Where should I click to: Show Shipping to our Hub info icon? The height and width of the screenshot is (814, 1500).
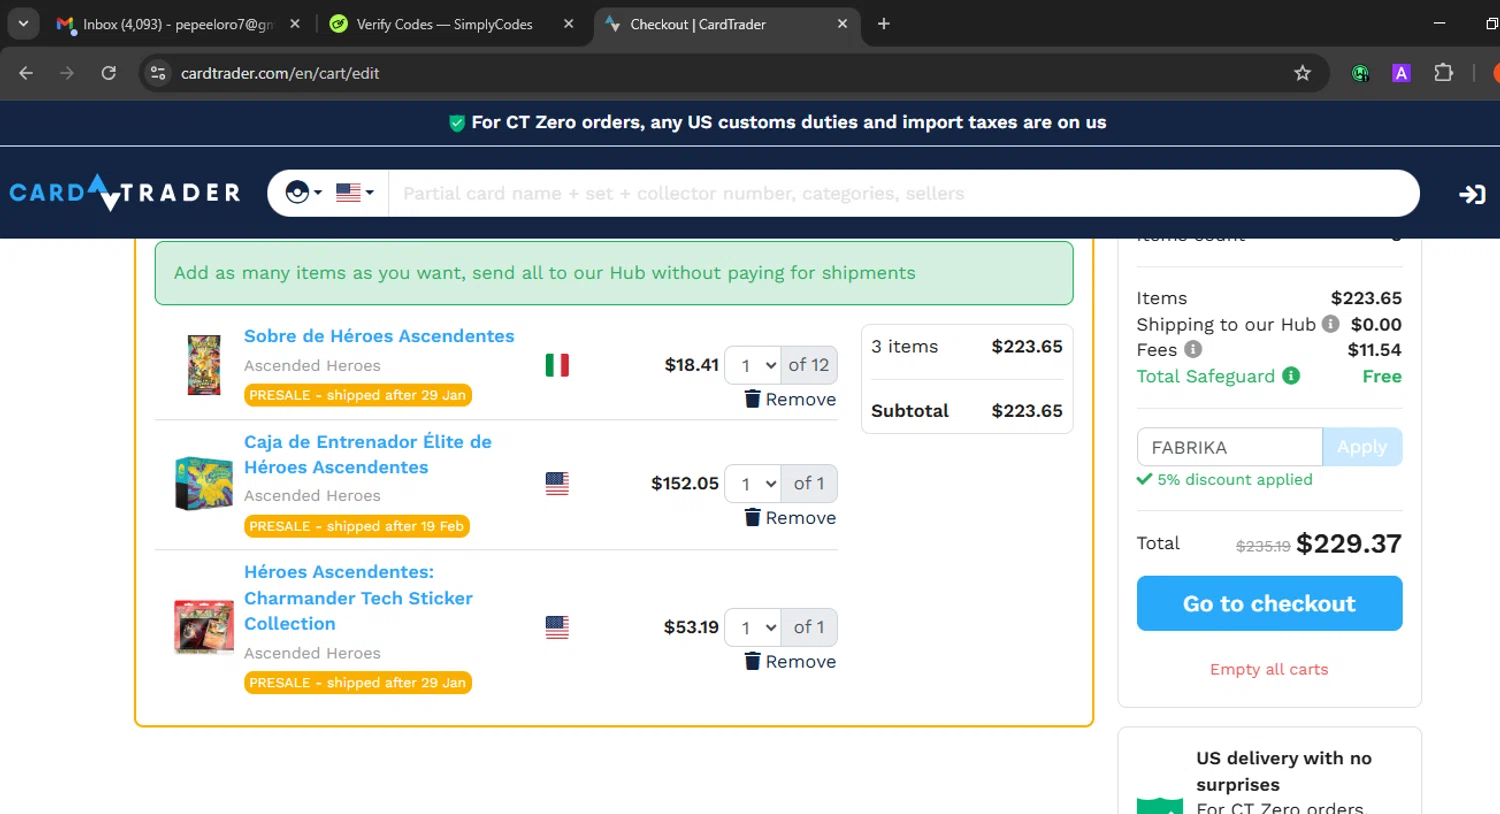coord(1330,323)
